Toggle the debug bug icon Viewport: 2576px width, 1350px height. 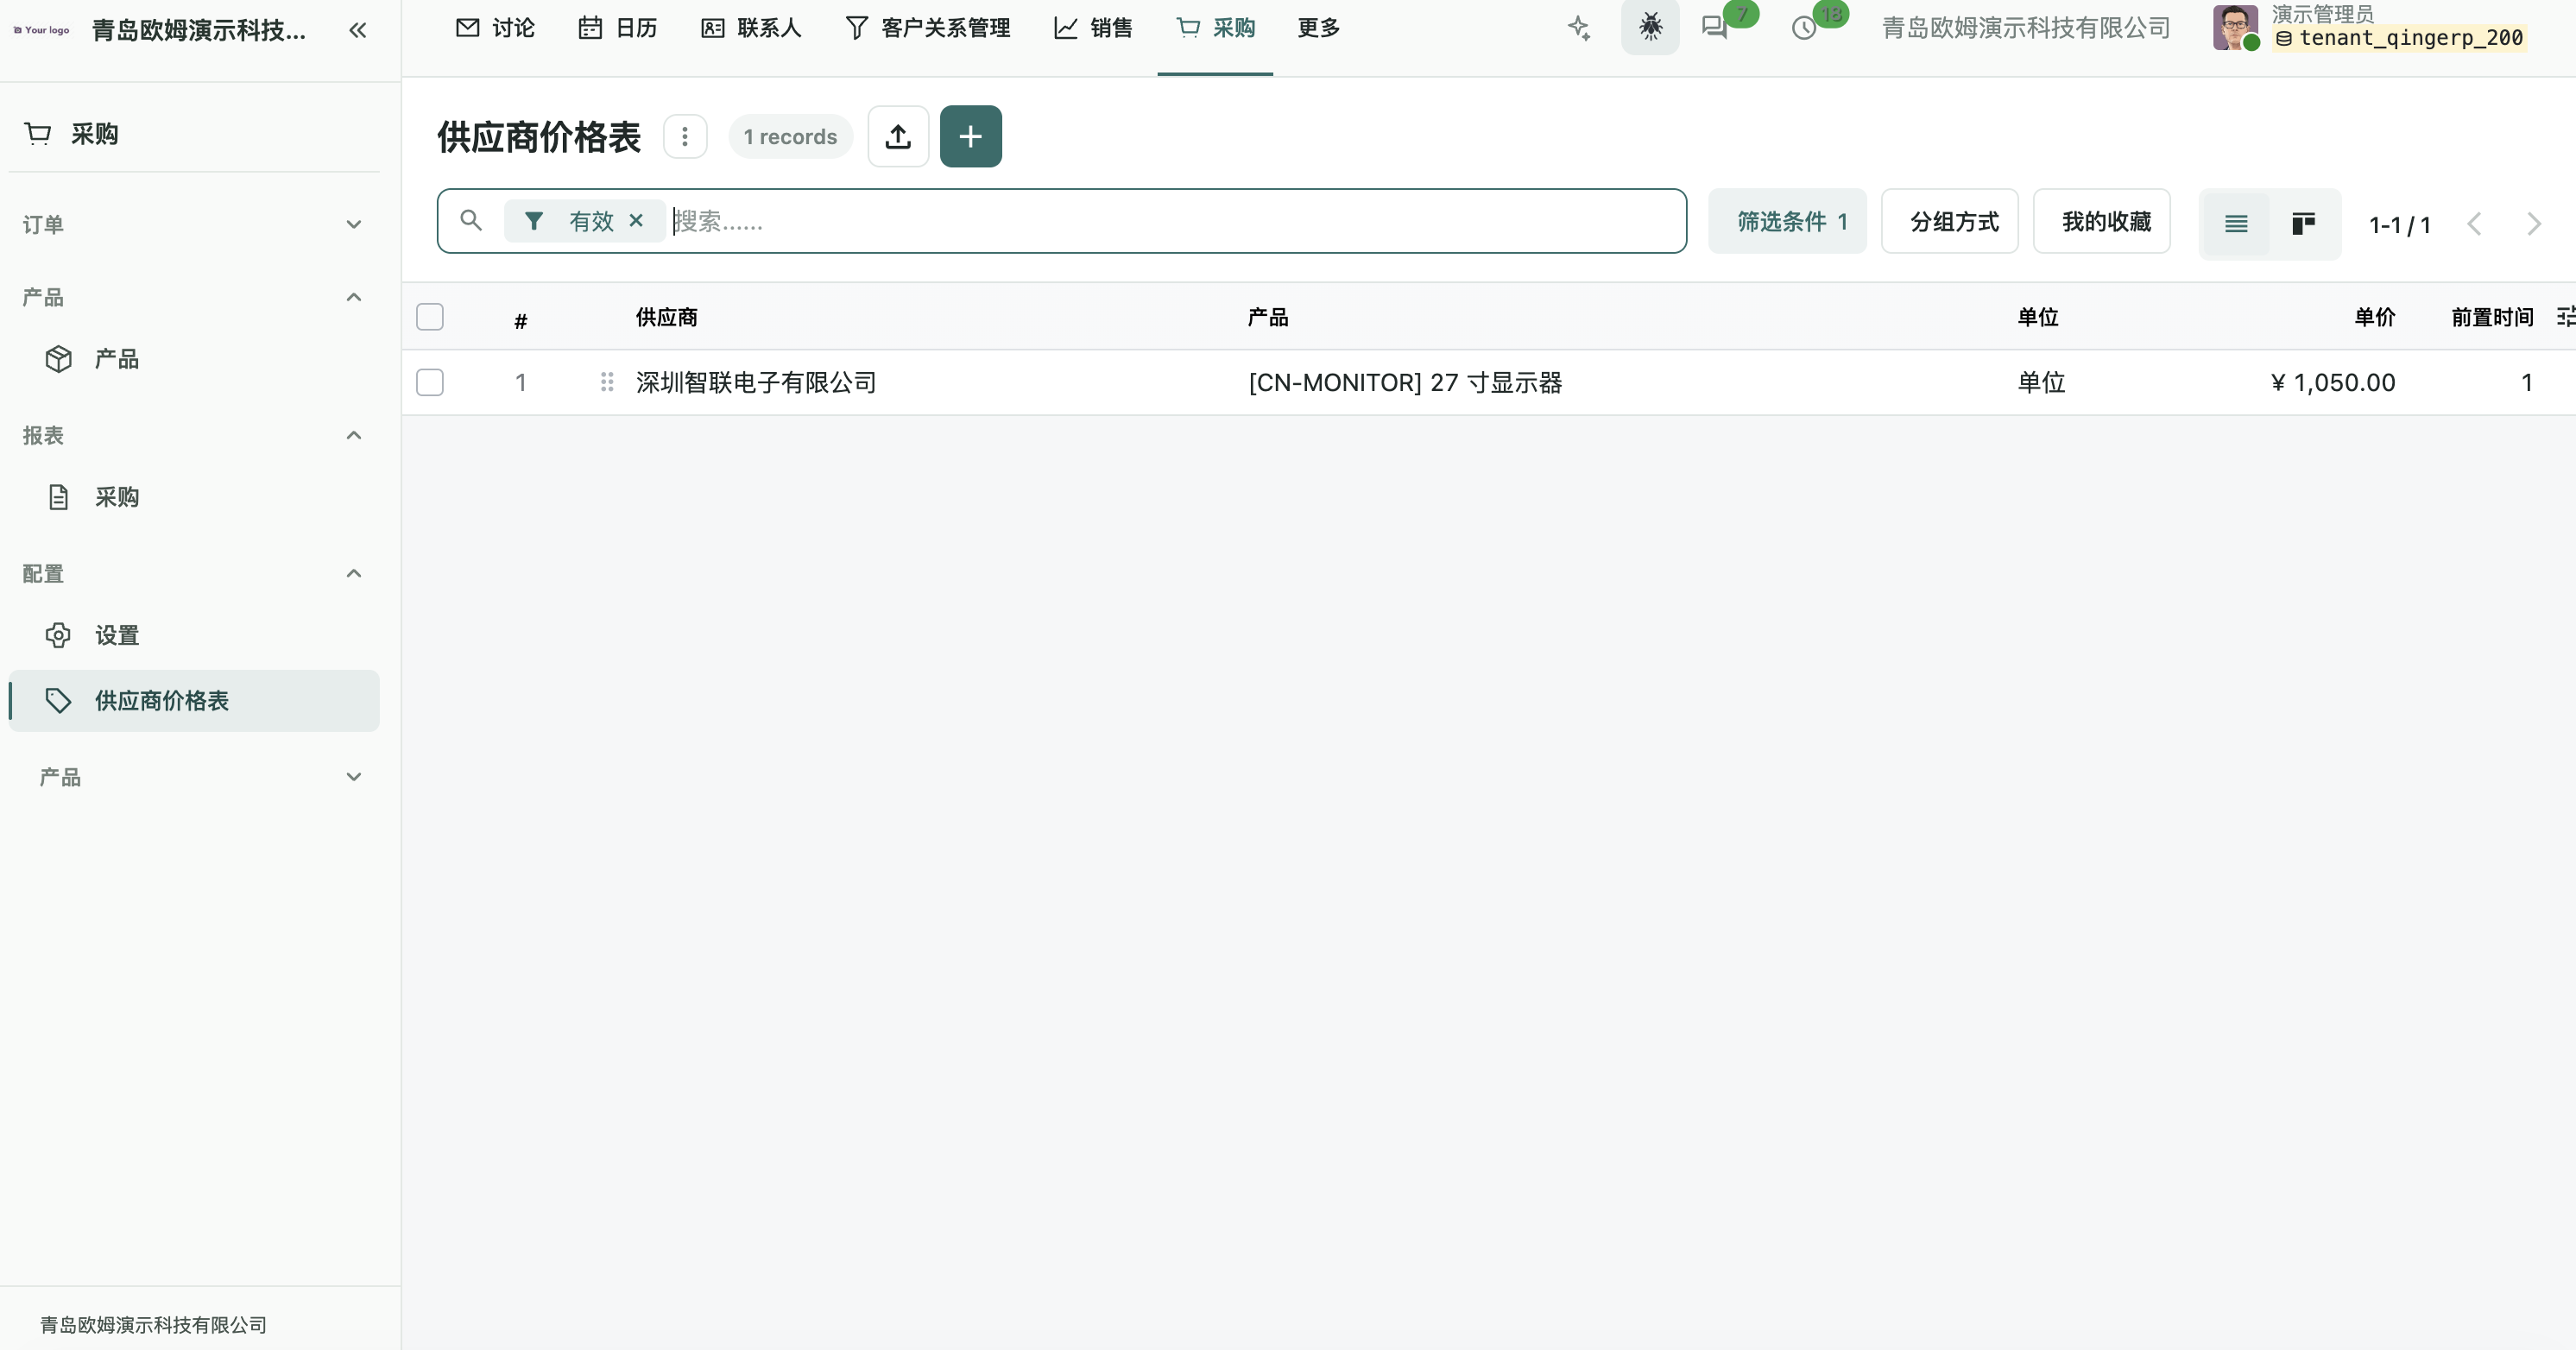click(x=1650, y=27)
